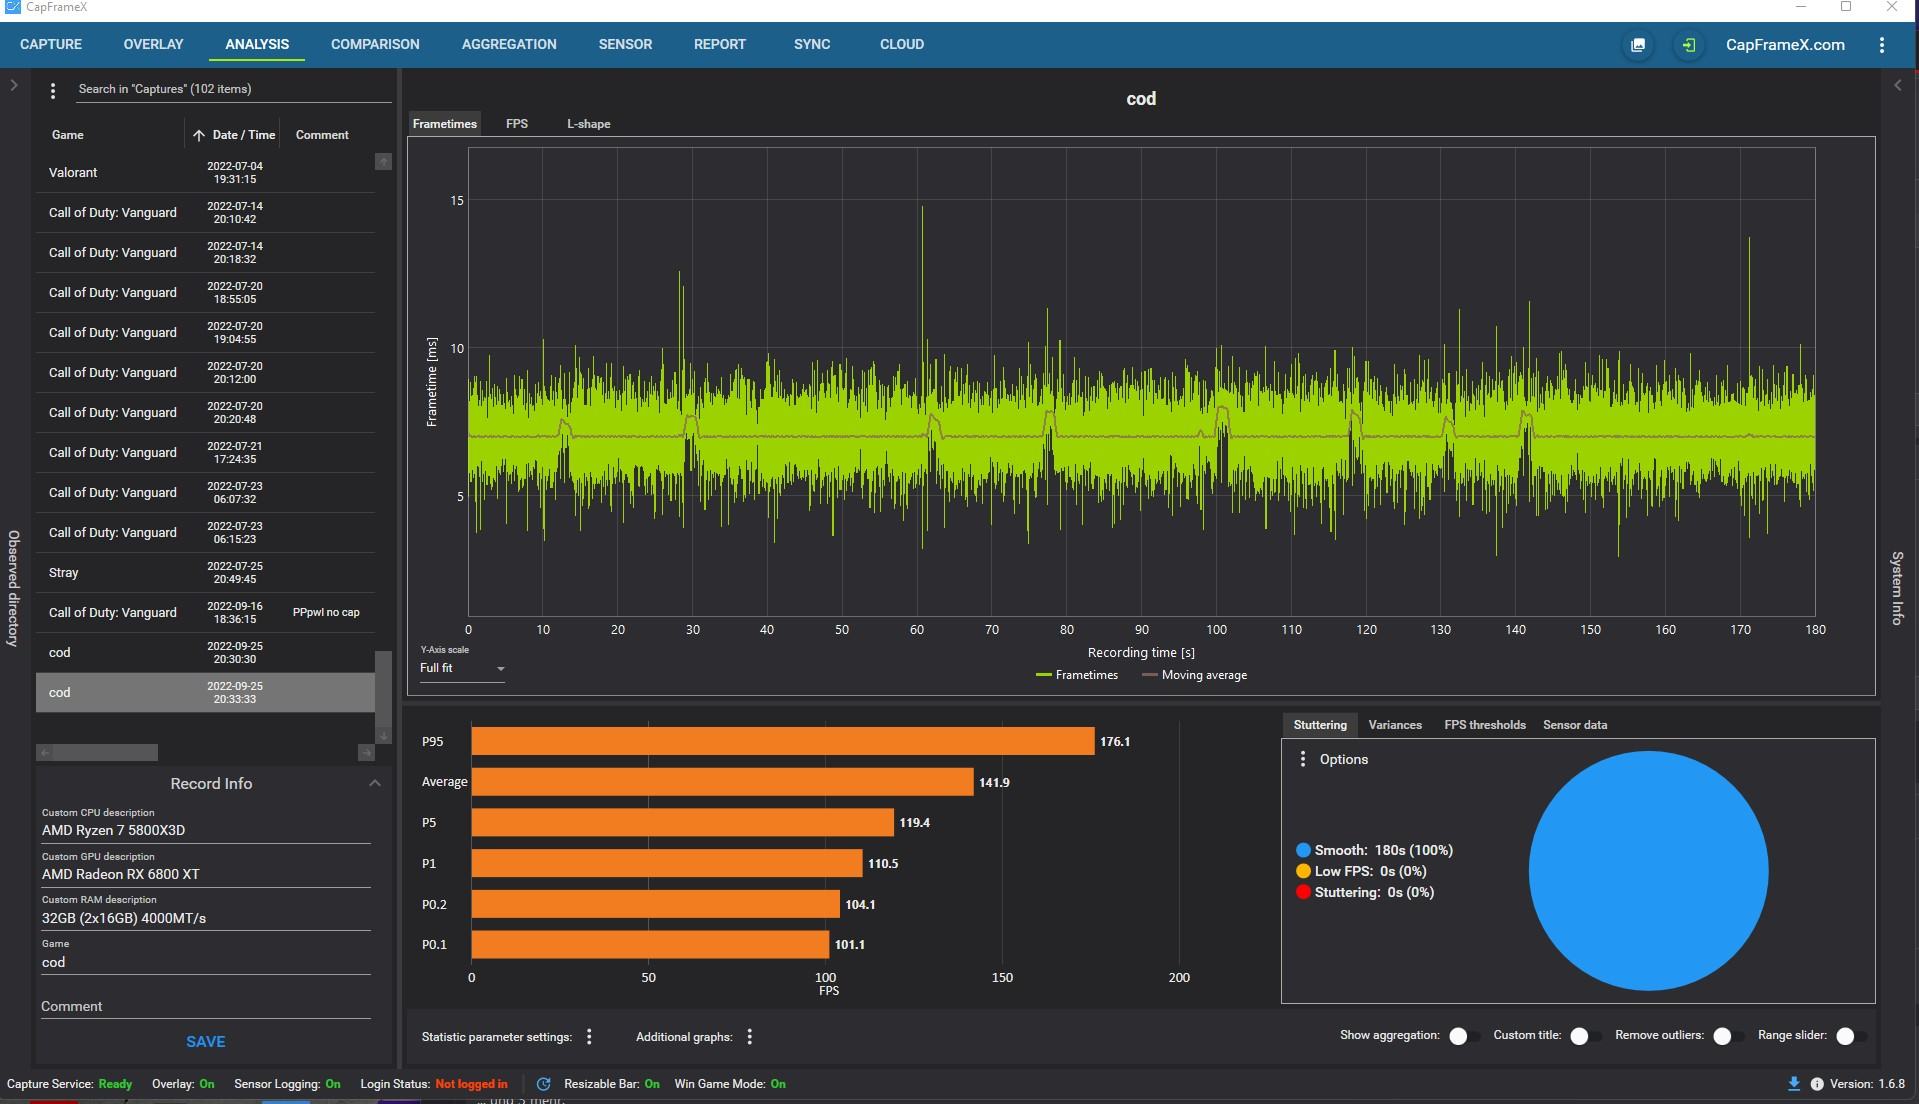Select Call of Duty: Vanguard 2022-07-21 capture
This screenshot has height=1104, width=1919.
(205, 453)
